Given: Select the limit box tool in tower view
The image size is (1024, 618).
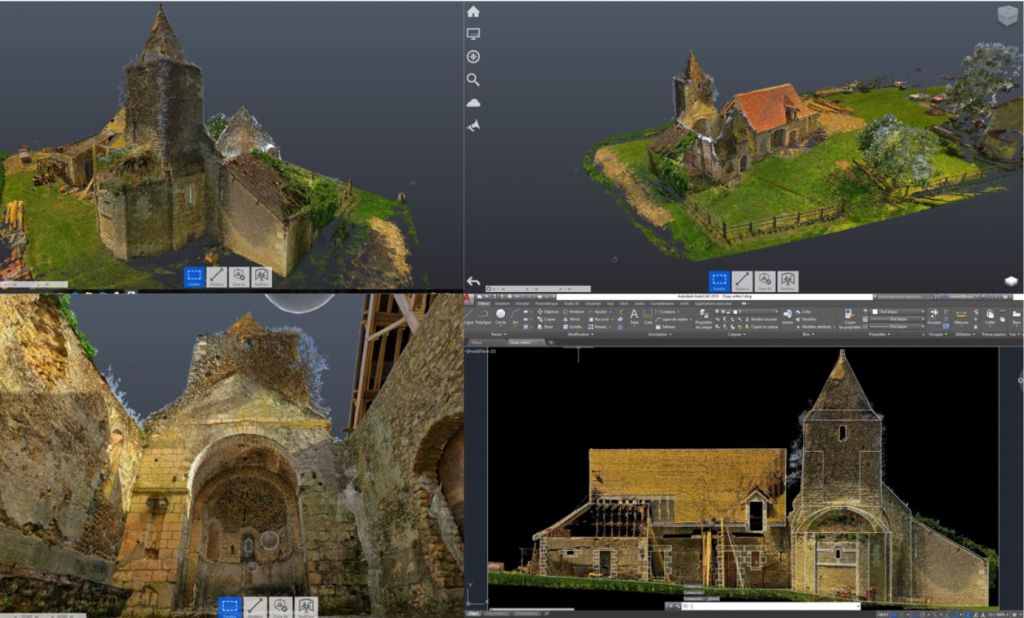Looking at the screenshot, I should click(239, 277).
